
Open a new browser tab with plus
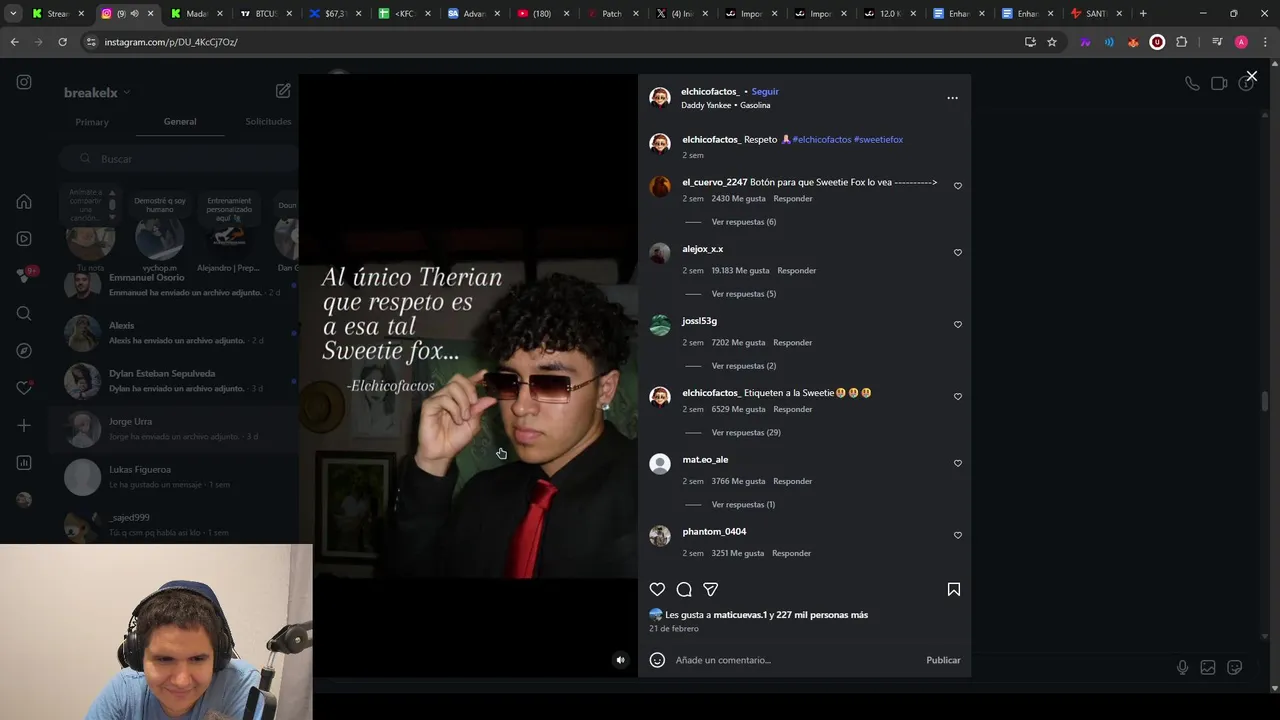click(x=1143, y=14)
